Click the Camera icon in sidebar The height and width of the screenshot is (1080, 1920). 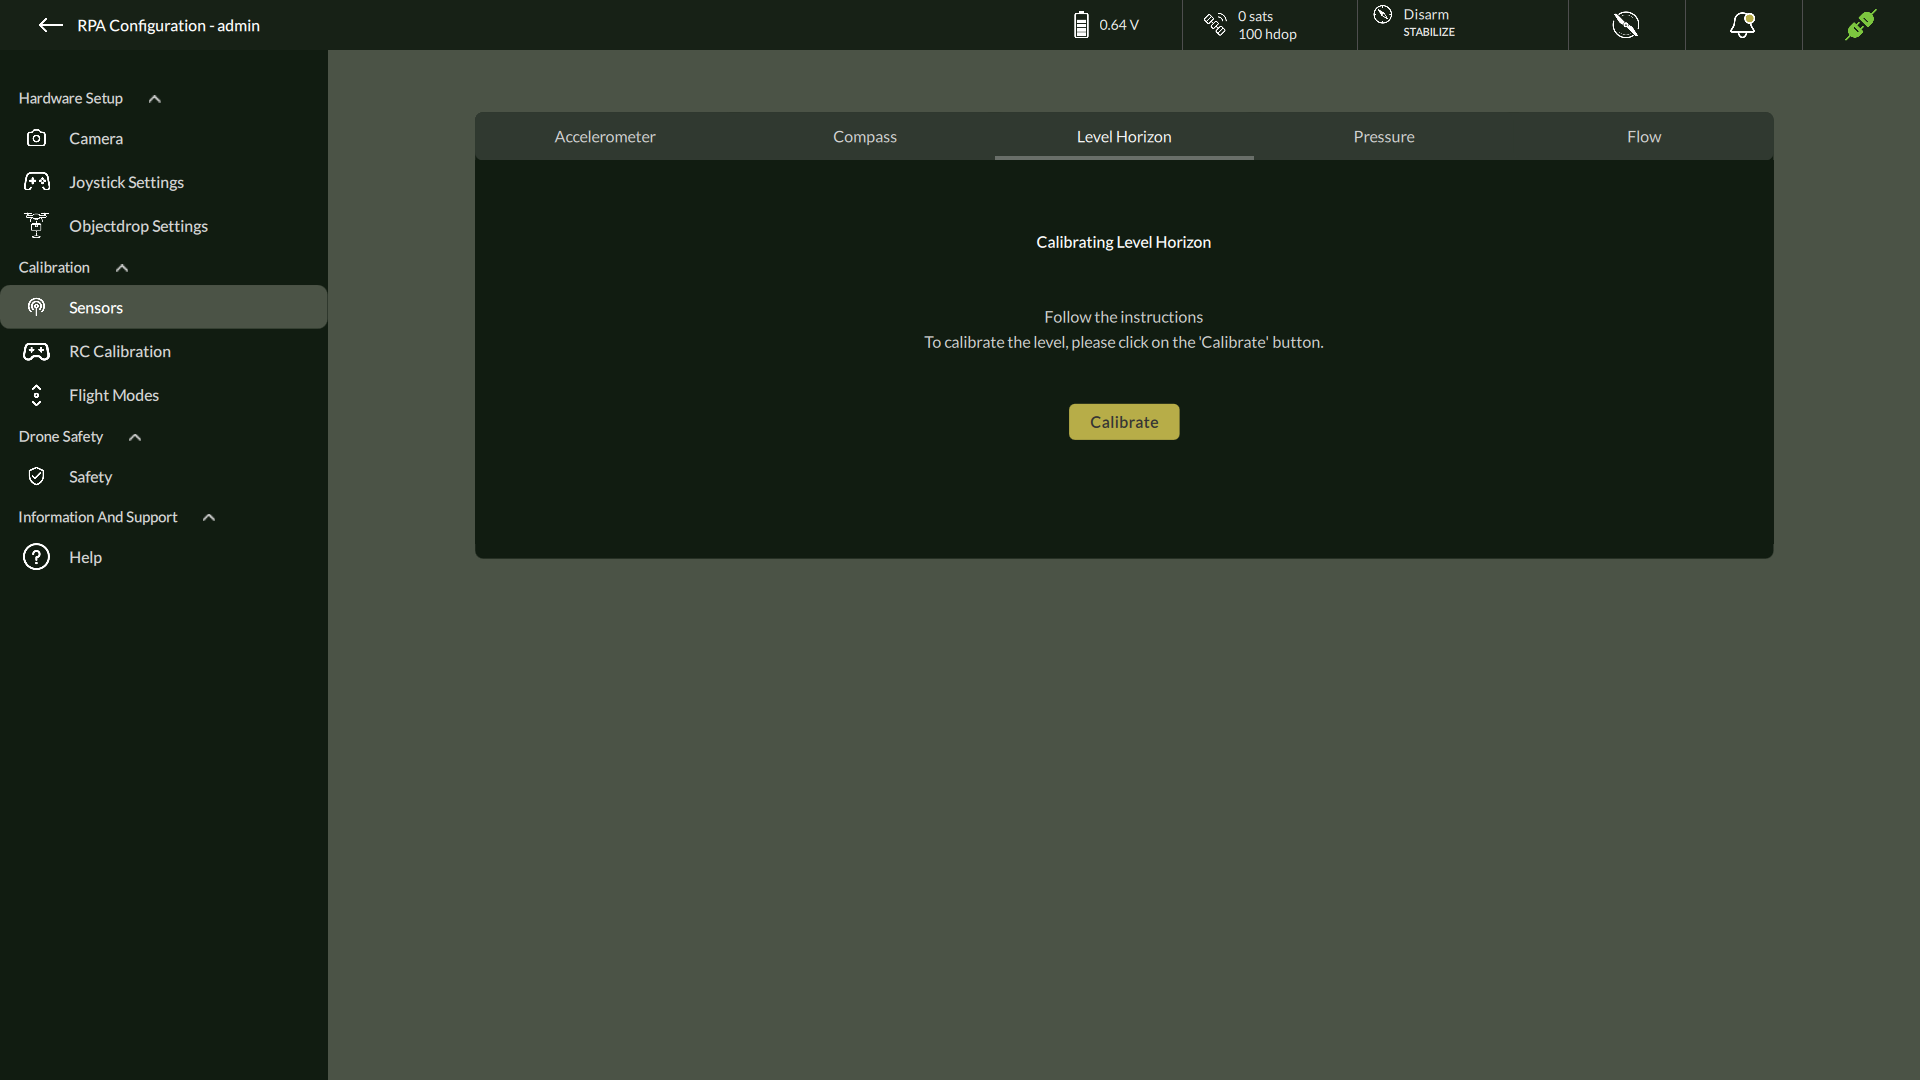pyautogui.click(x=36, y=138)
